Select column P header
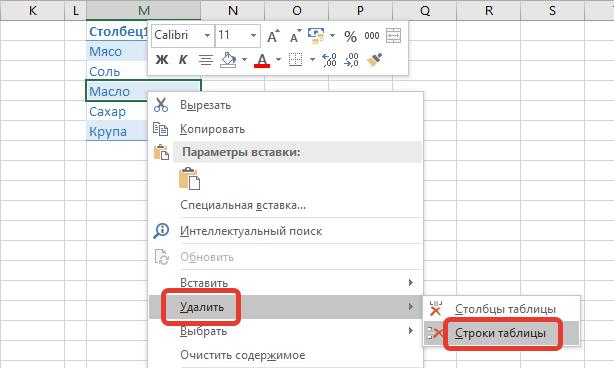Image resolution: width=614 pixels, height=368 pixels. point(360,10)
